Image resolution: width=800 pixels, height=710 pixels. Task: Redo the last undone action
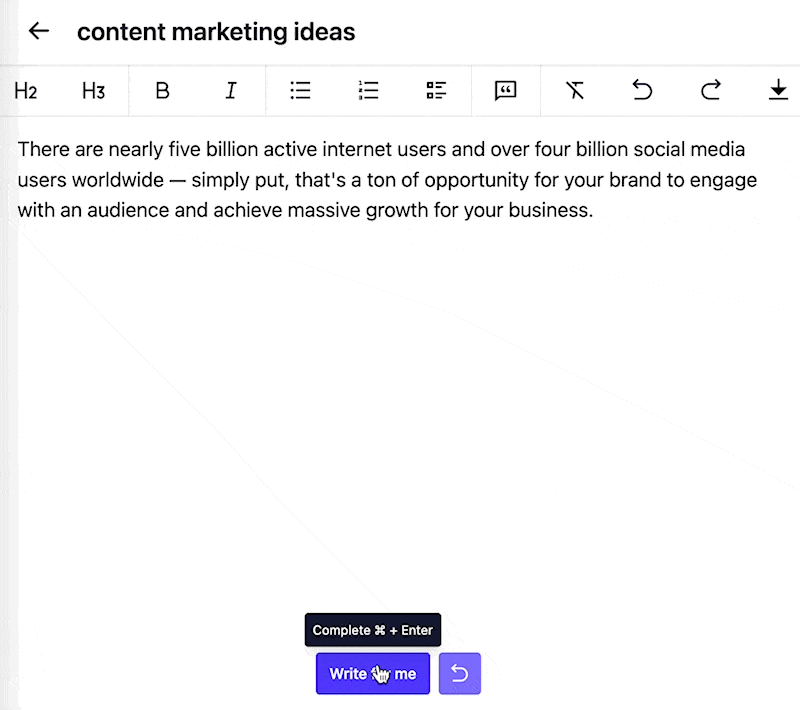point(710,91)
